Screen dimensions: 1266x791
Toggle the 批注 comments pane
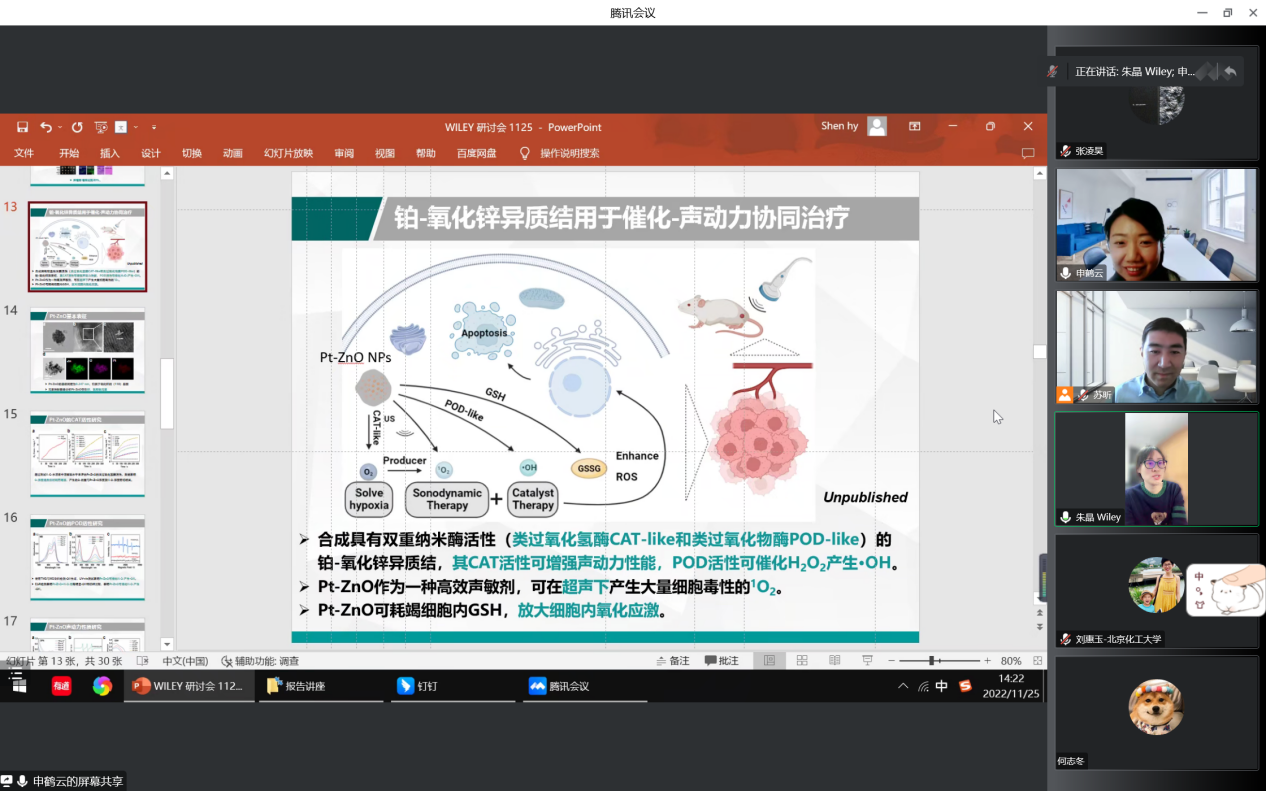click(722, 661)
